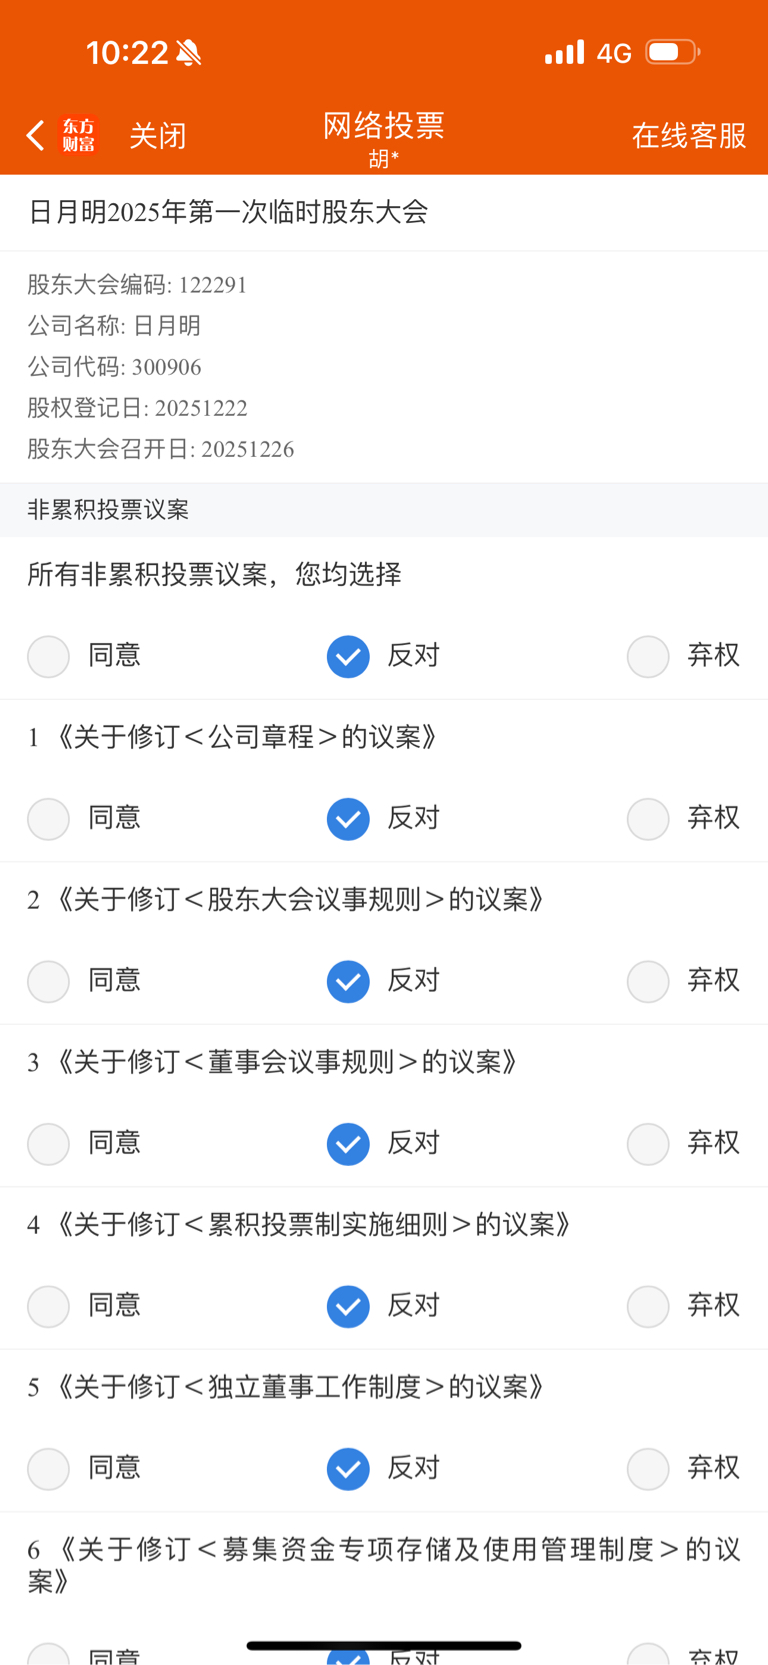Choose 同意 for proposal 4 累积投票制实施细则
This screenshot has width=768, height=1665.
pyautogui.click(x=49, y=1306)
